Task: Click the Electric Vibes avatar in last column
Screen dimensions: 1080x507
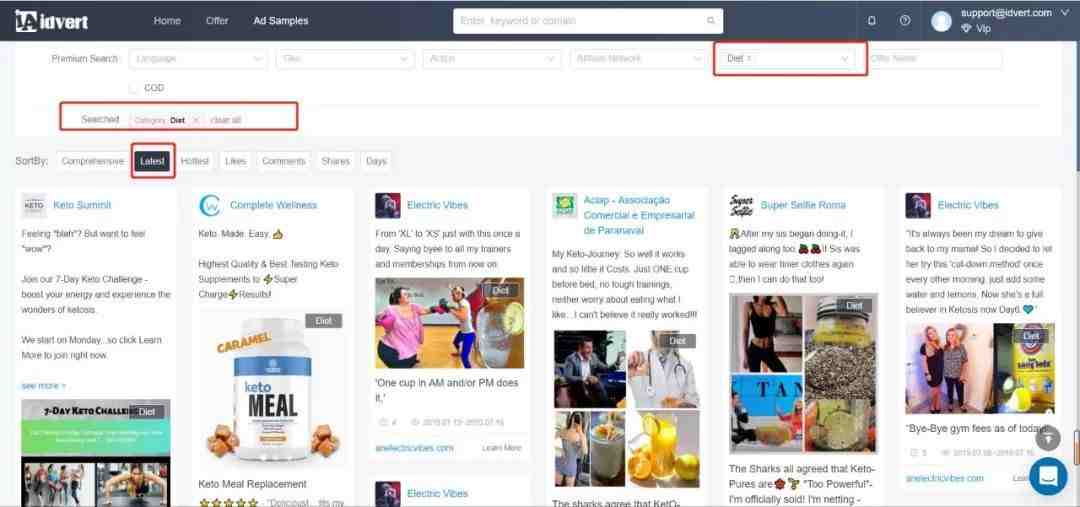Action: 918,205
